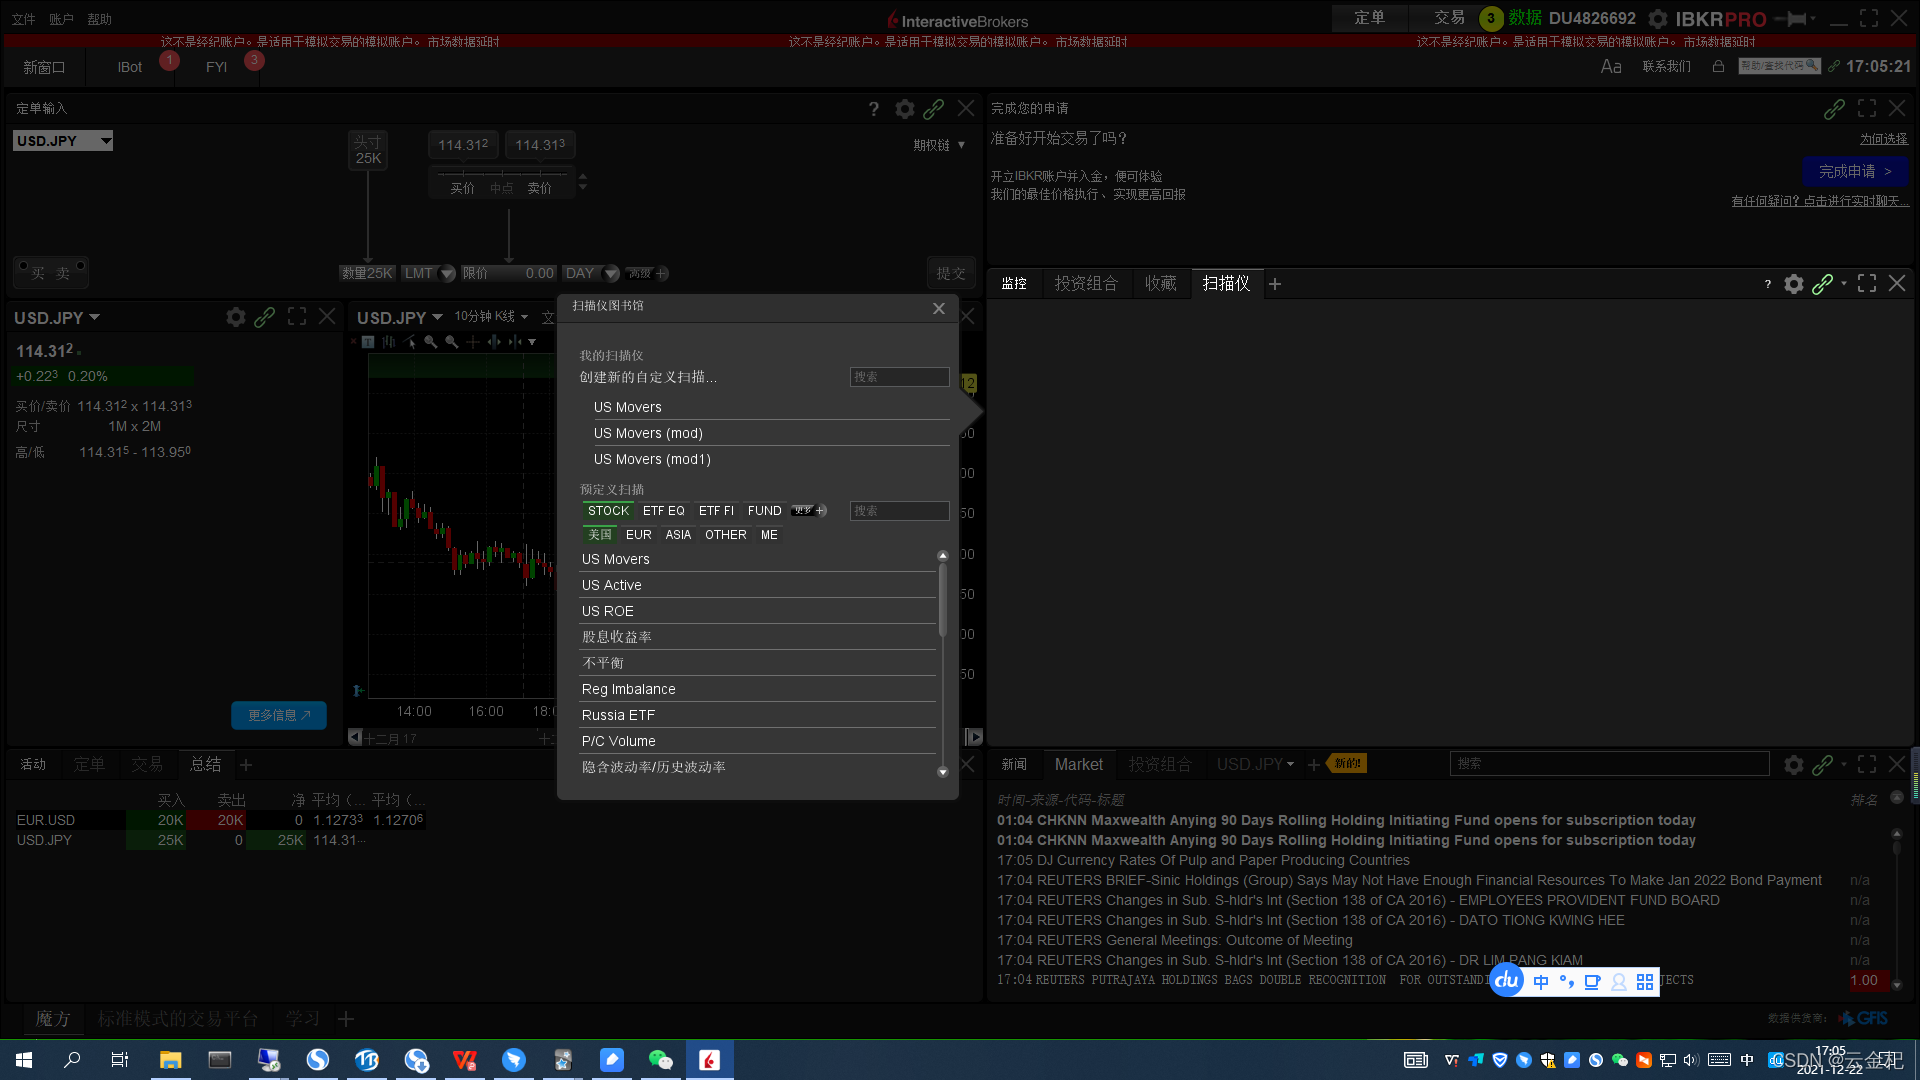This screenshot has width=1920, height=1080.
Task: Expand more instrument types with plus button
Action: click(821, 511)
